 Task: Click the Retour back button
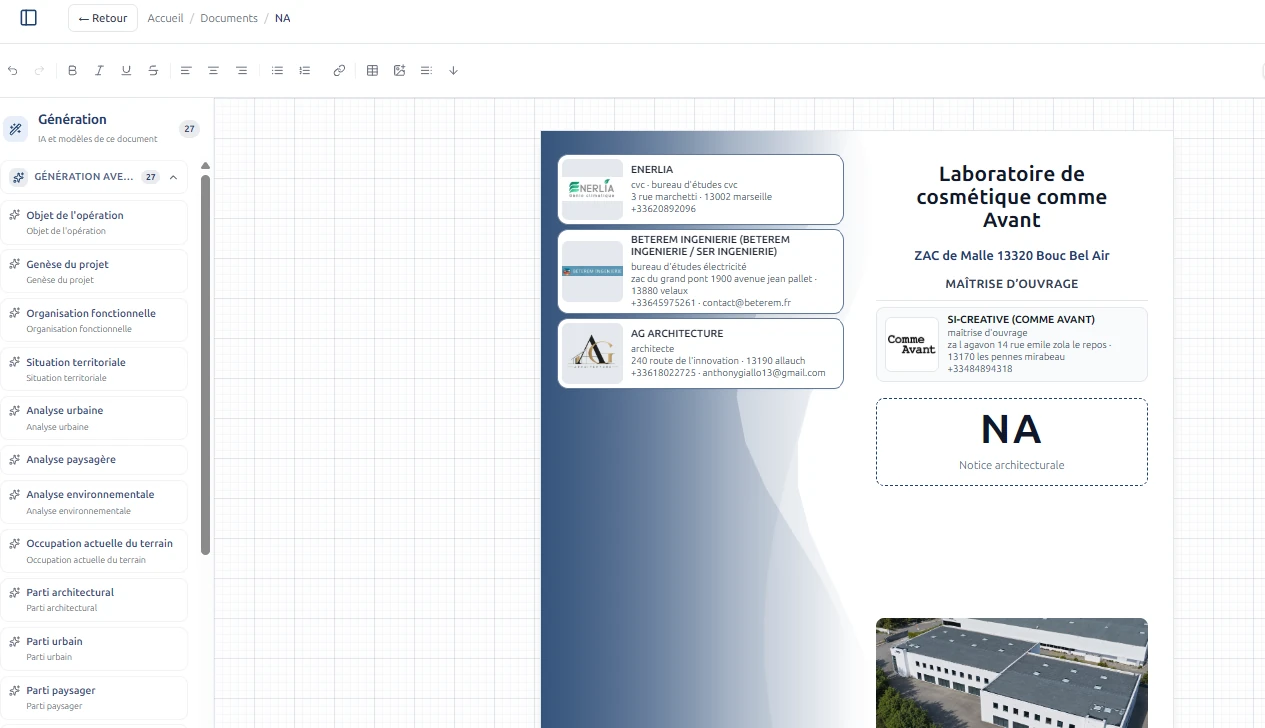tap(103, 18)
